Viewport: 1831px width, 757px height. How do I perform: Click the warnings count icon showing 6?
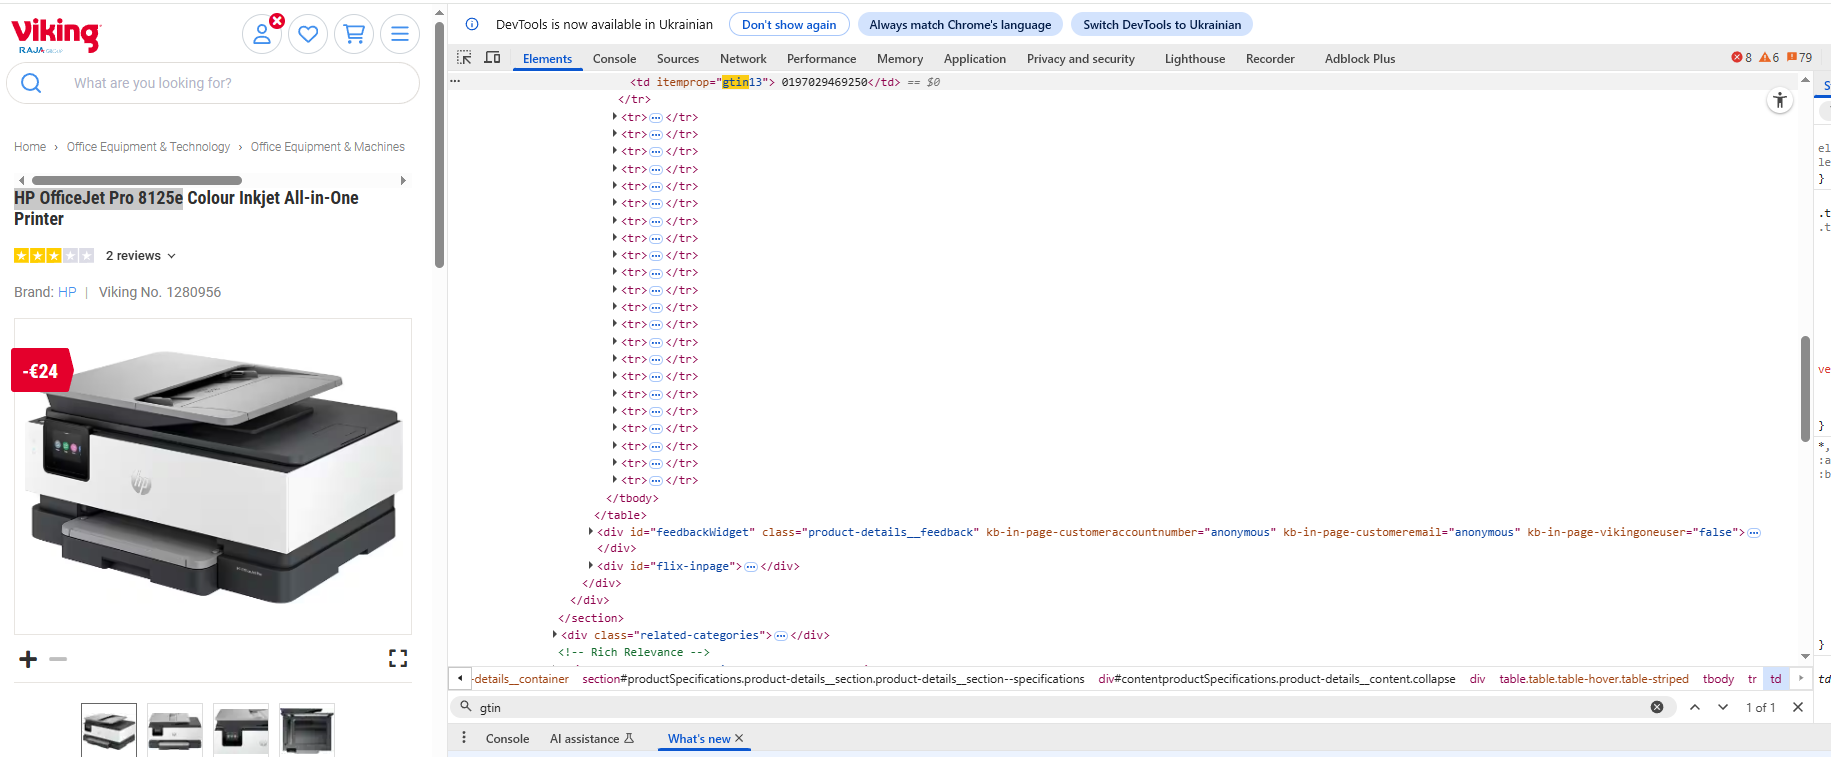1769,58
